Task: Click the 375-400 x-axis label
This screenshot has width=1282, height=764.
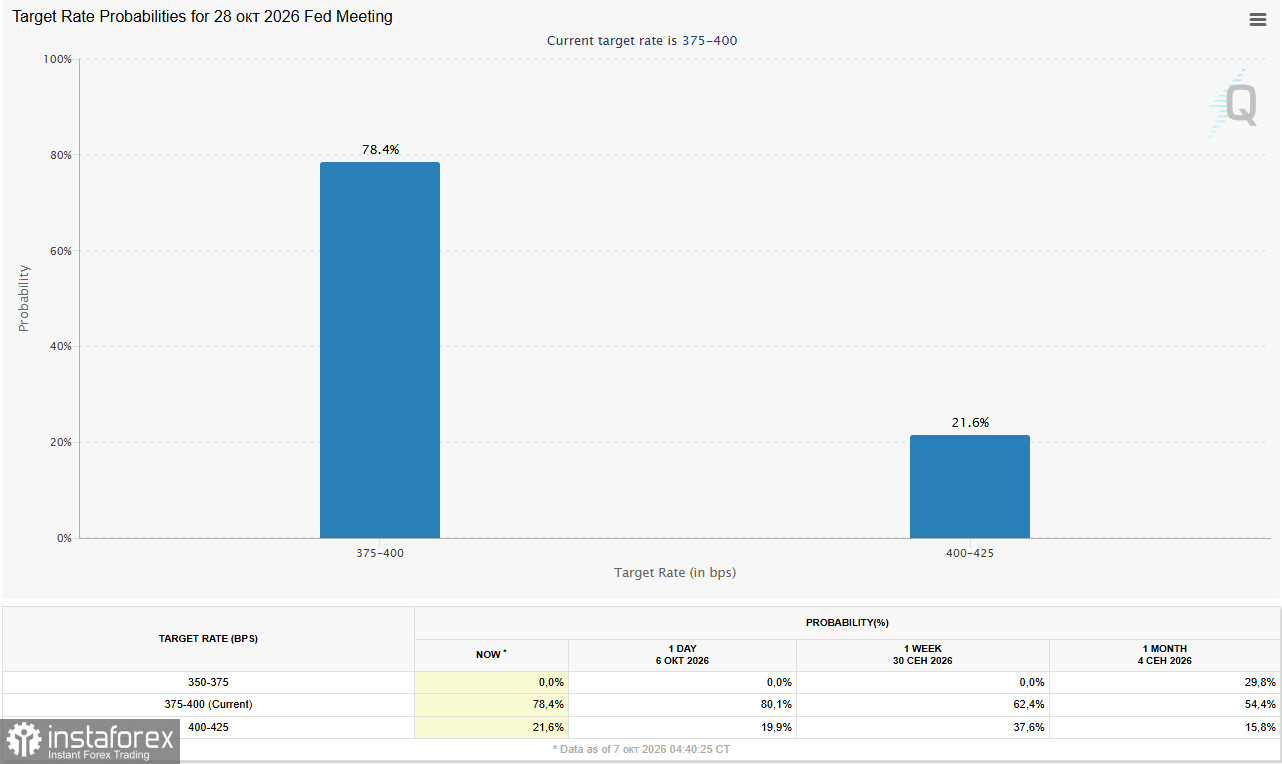Action: pos(380,553)
